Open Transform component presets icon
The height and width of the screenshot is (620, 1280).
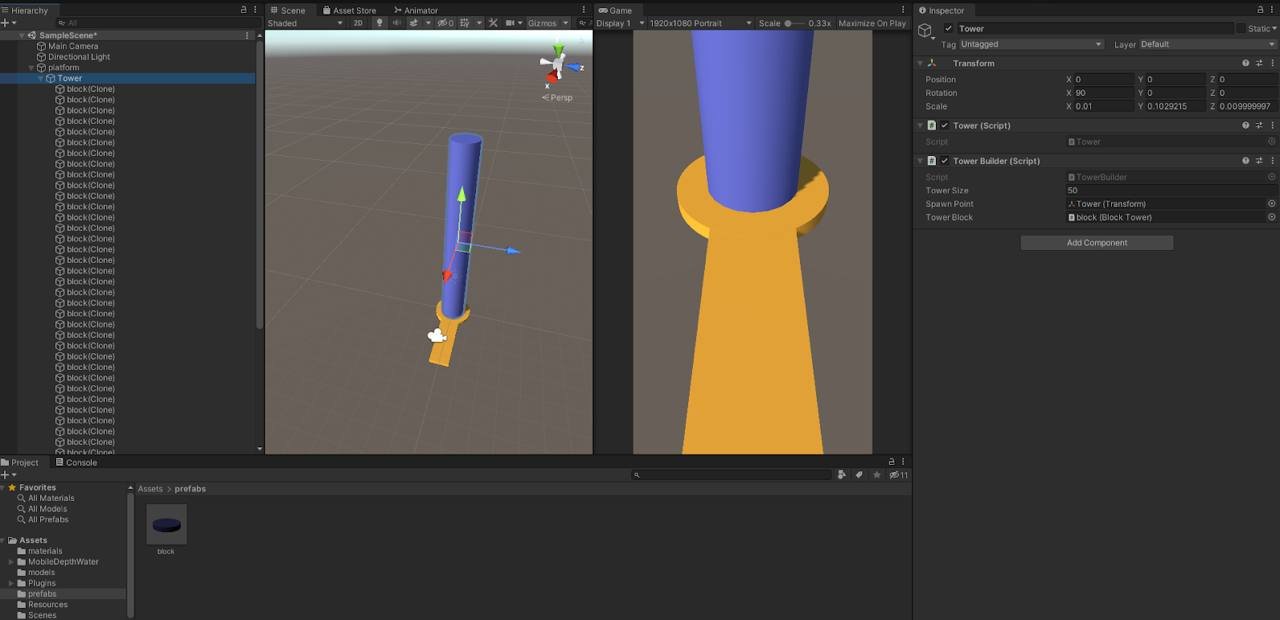tap(1259, 63)
